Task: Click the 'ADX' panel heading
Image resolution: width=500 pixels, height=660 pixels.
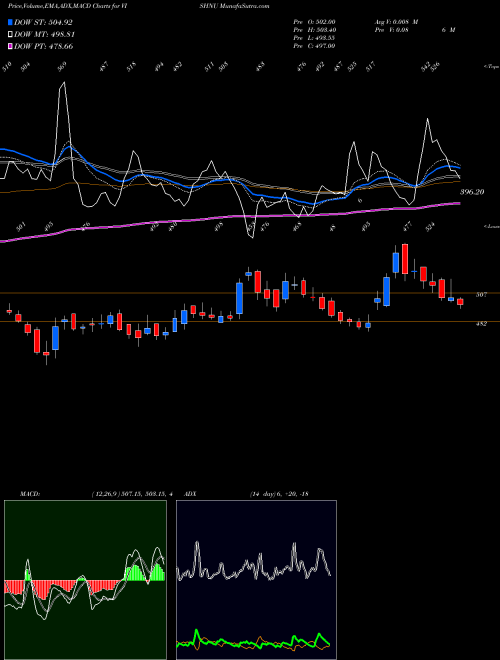Action: point(191,494)
